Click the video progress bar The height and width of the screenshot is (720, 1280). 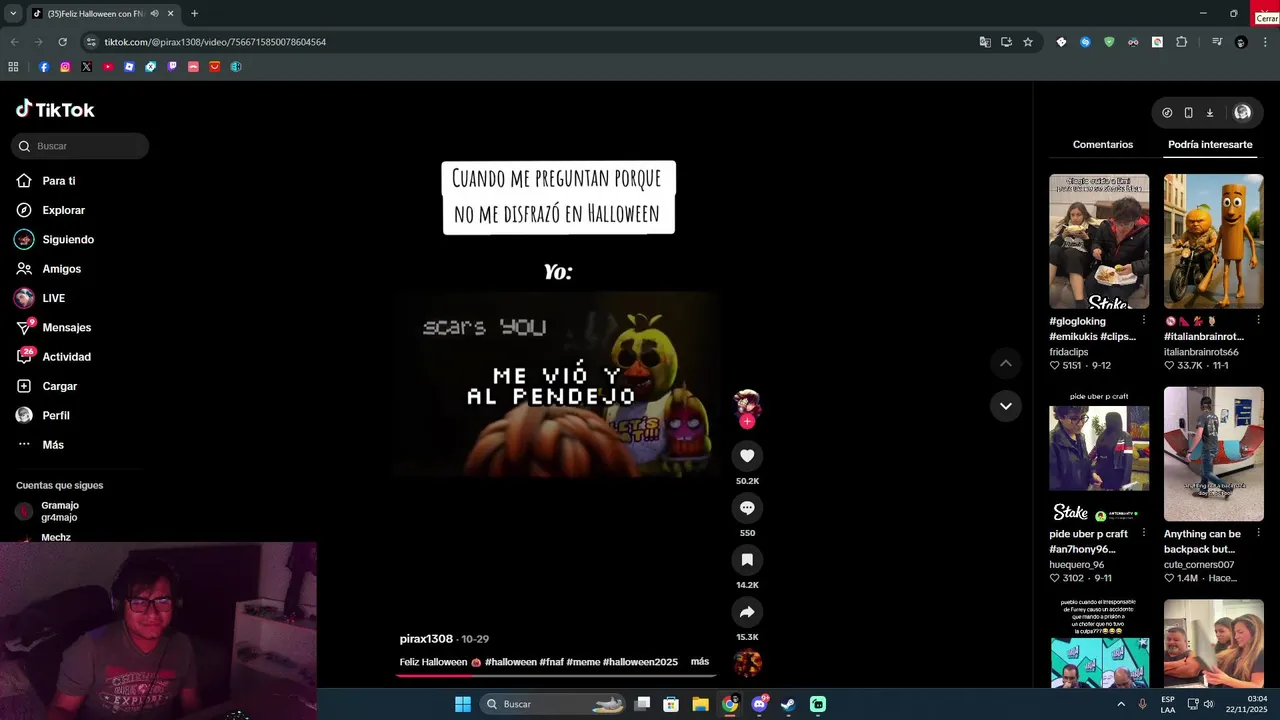(x=555, y=676)
